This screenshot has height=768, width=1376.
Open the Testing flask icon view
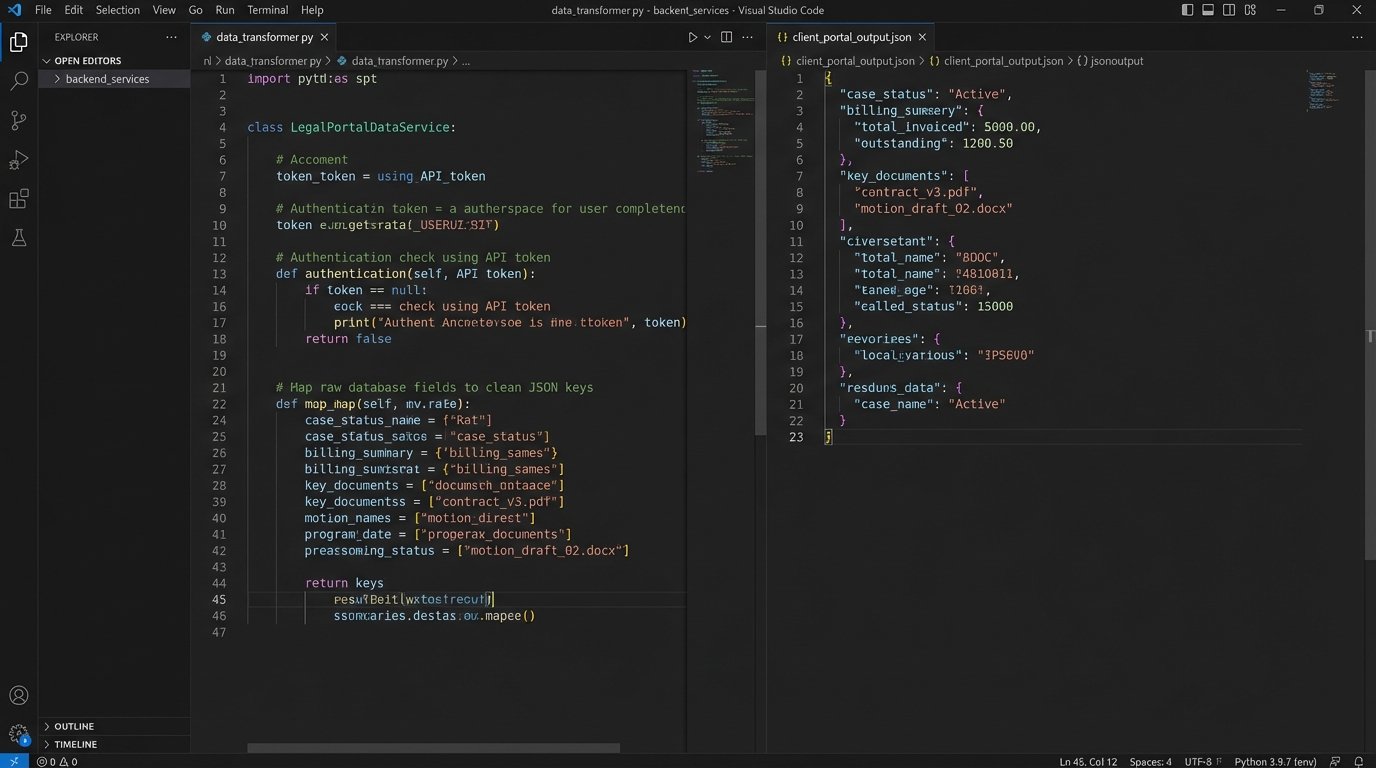point(18,238)
